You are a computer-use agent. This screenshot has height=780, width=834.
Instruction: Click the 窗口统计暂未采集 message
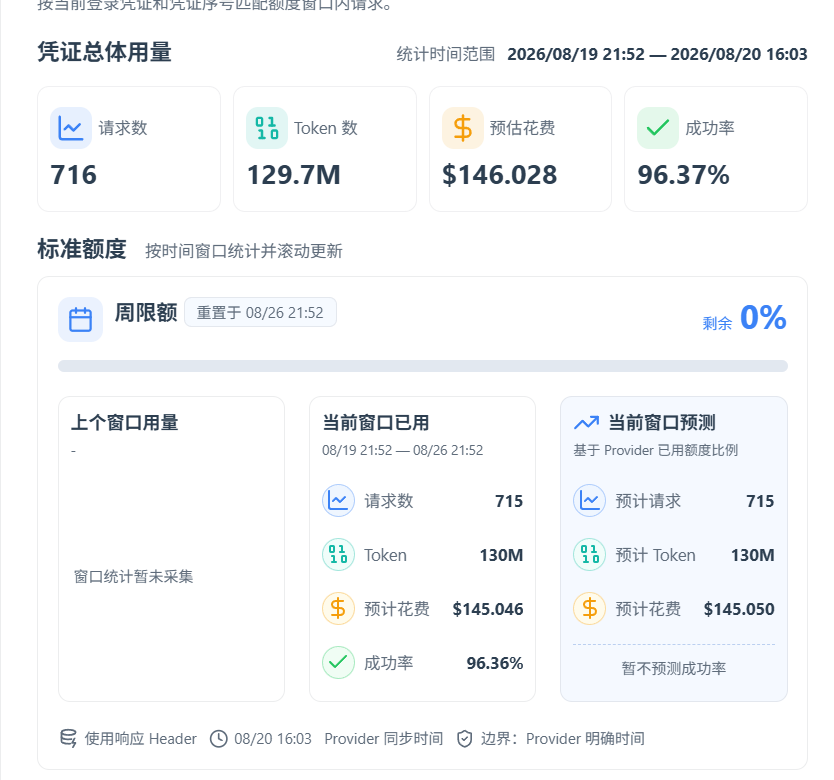(x=134, y=576)
